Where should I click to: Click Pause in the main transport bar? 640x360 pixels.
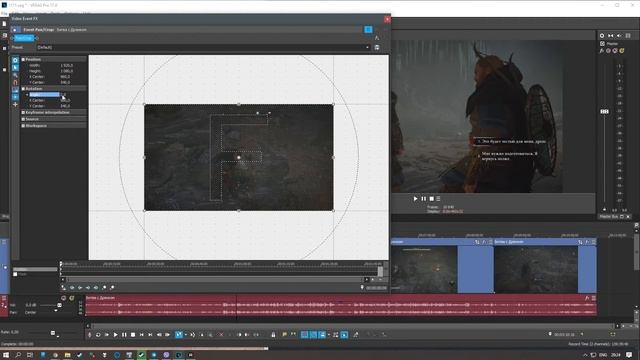click(124, 335)
